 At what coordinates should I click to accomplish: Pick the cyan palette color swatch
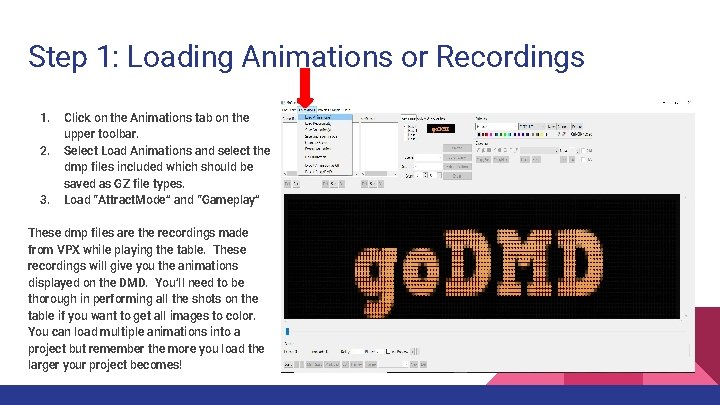tap(510, 135)
